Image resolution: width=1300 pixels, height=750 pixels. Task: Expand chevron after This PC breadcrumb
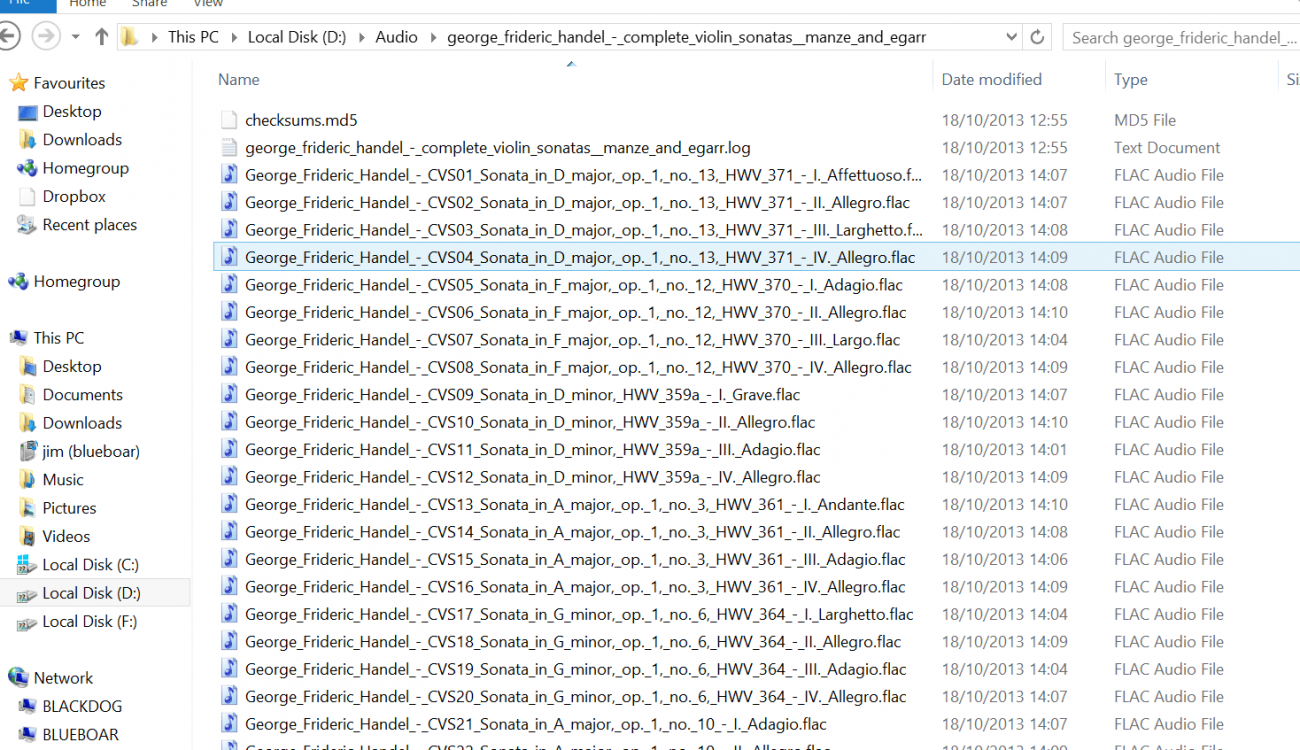coord(233,37)
